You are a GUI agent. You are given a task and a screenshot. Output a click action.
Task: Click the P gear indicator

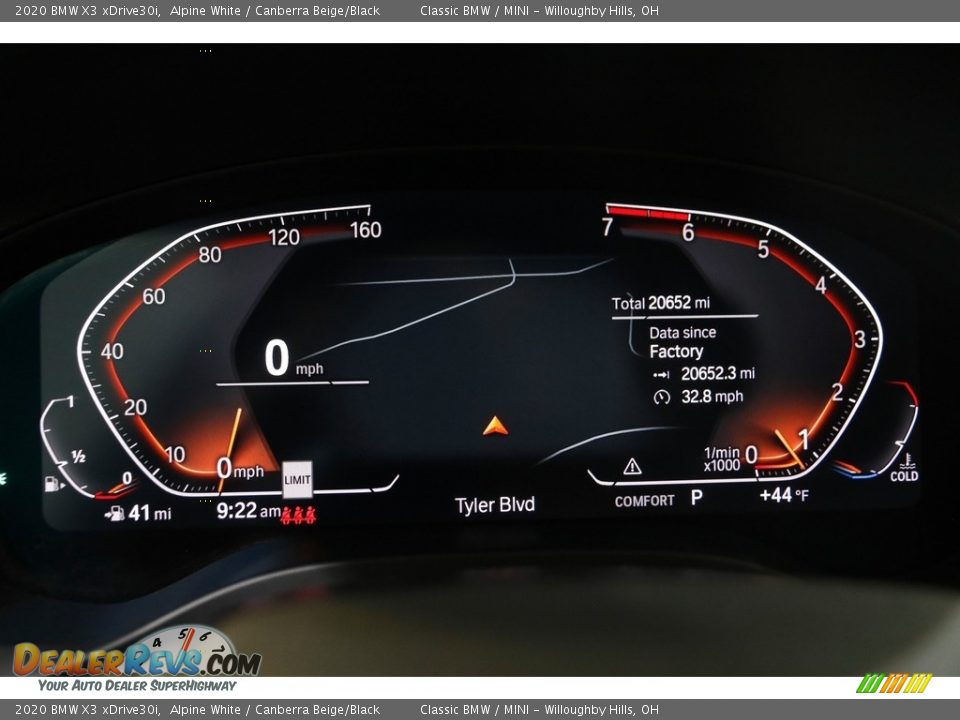[x=697, y=497]
